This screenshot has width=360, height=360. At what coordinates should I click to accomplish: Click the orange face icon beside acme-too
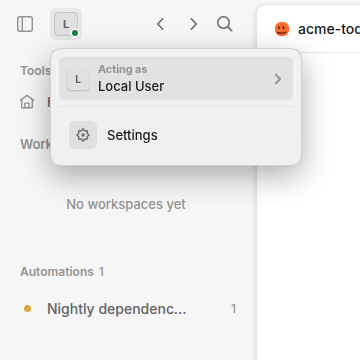coord(282,29)
